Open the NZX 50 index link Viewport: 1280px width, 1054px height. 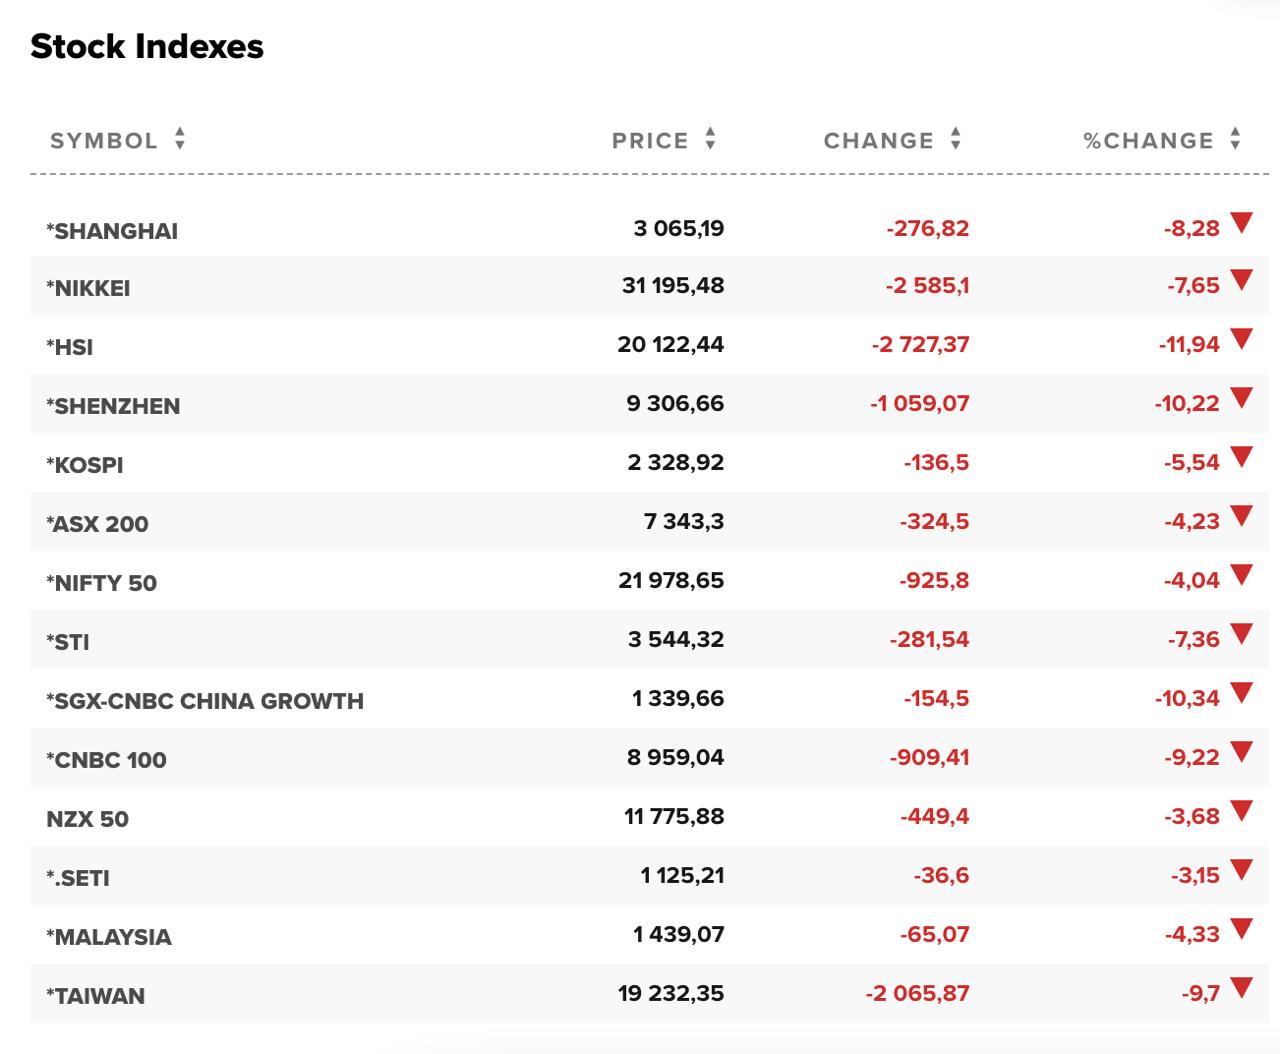click(x=87, y=820)
